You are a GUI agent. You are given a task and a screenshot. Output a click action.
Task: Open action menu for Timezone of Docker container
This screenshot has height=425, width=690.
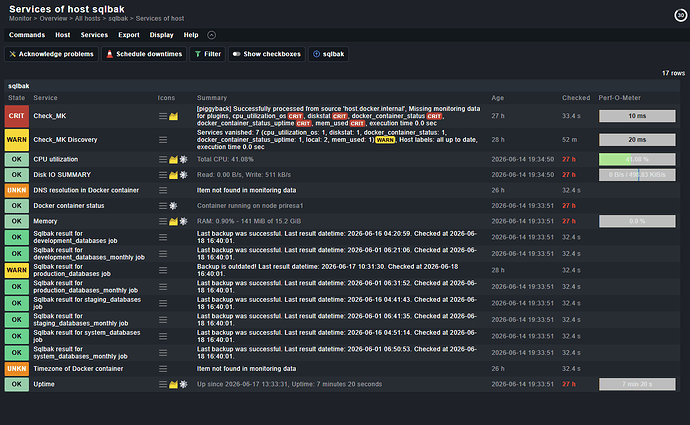[x=163, y=369]
